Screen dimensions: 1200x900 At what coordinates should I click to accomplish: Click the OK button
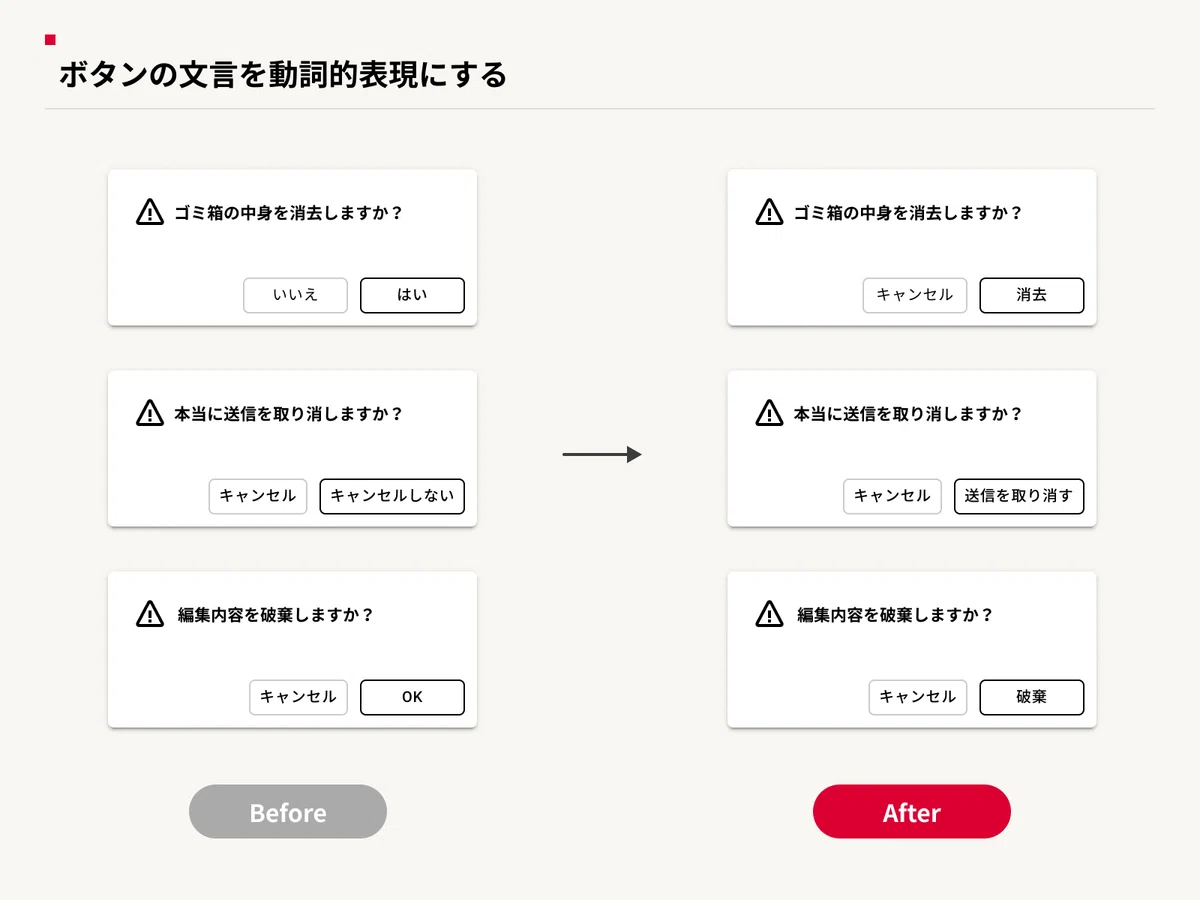pos(412,697)
